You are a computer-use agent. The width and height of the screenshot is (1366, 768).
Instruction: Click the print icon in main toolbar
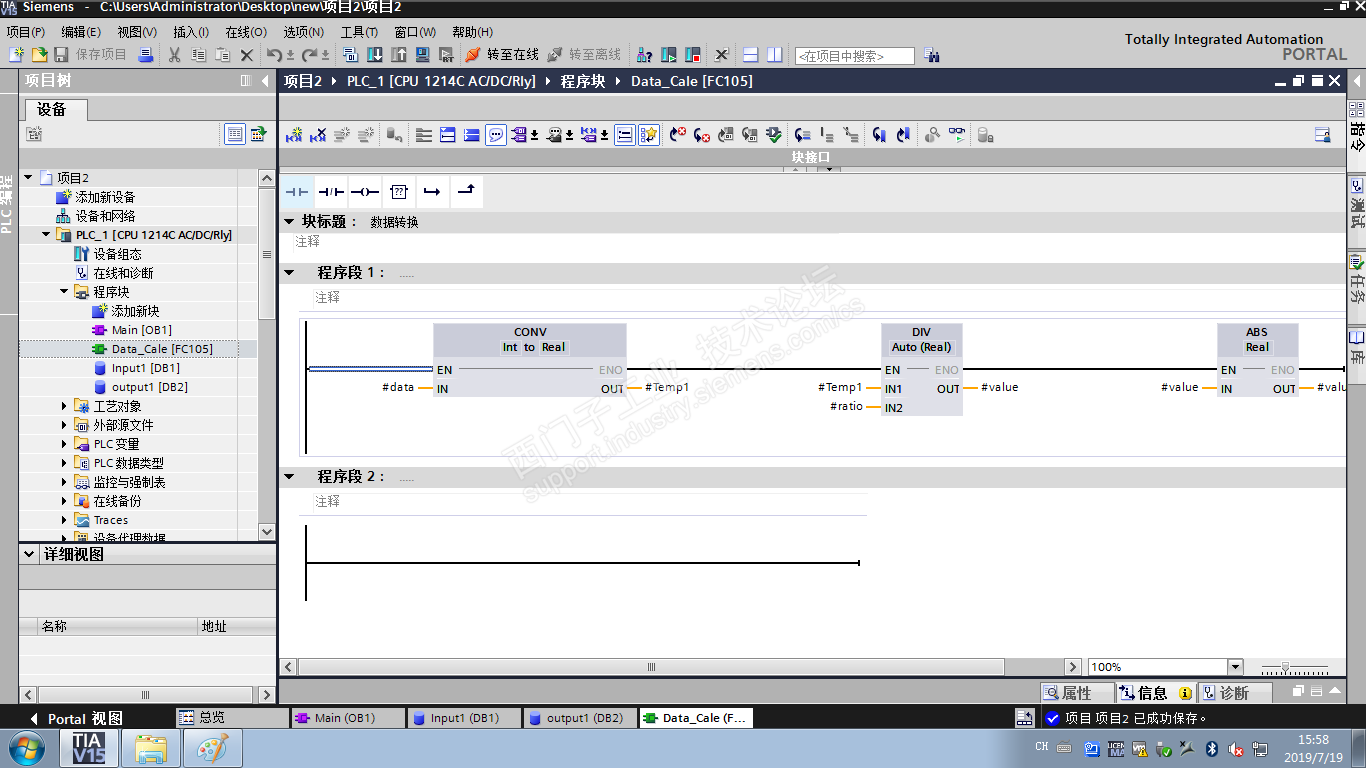146,54
